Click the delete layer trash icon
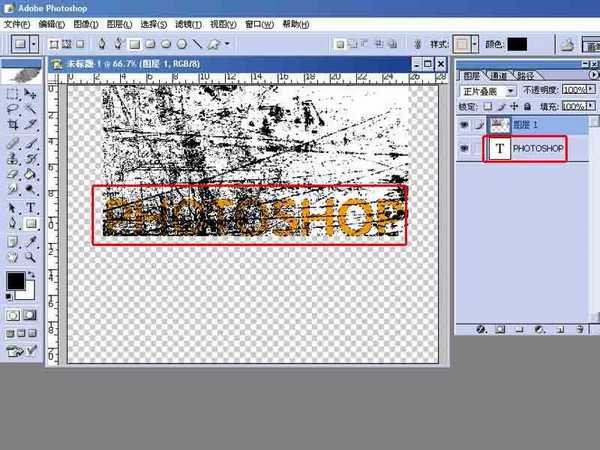600x450 pixels. (x=577, y=328)
